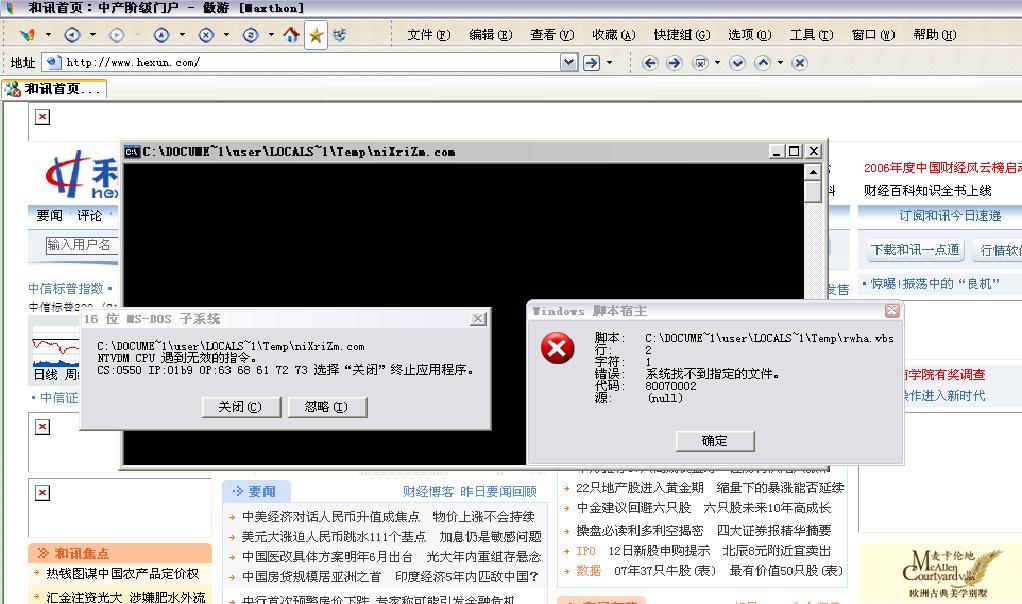Click 确定 in the Windows script host dialog

(715, 441)
